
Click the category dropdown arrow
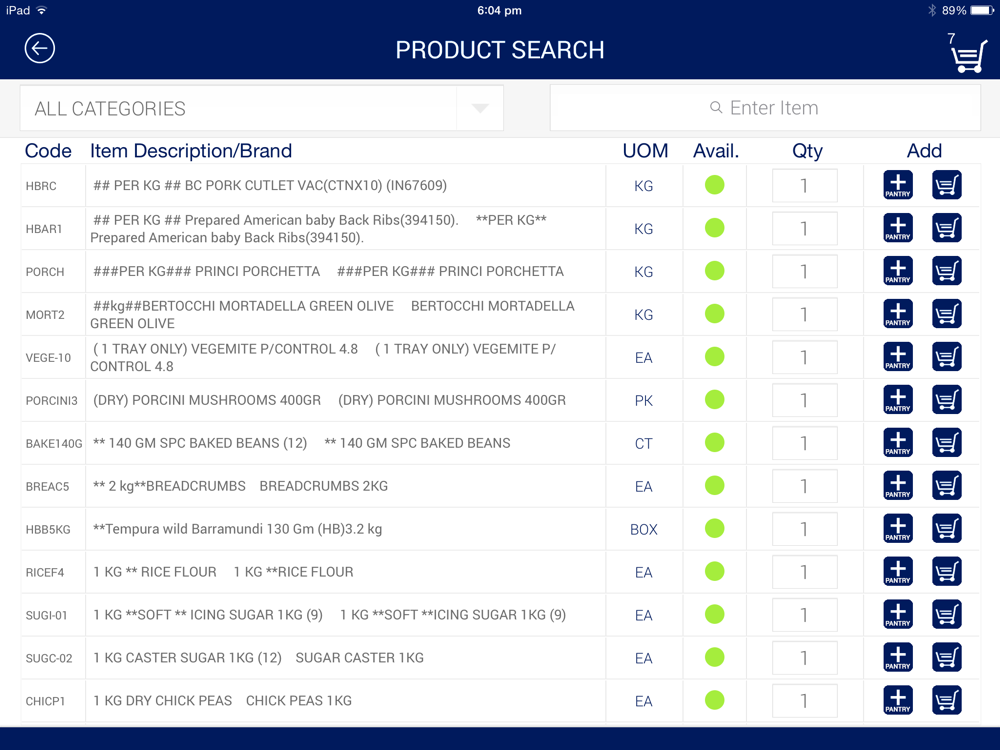coord(480,108)
